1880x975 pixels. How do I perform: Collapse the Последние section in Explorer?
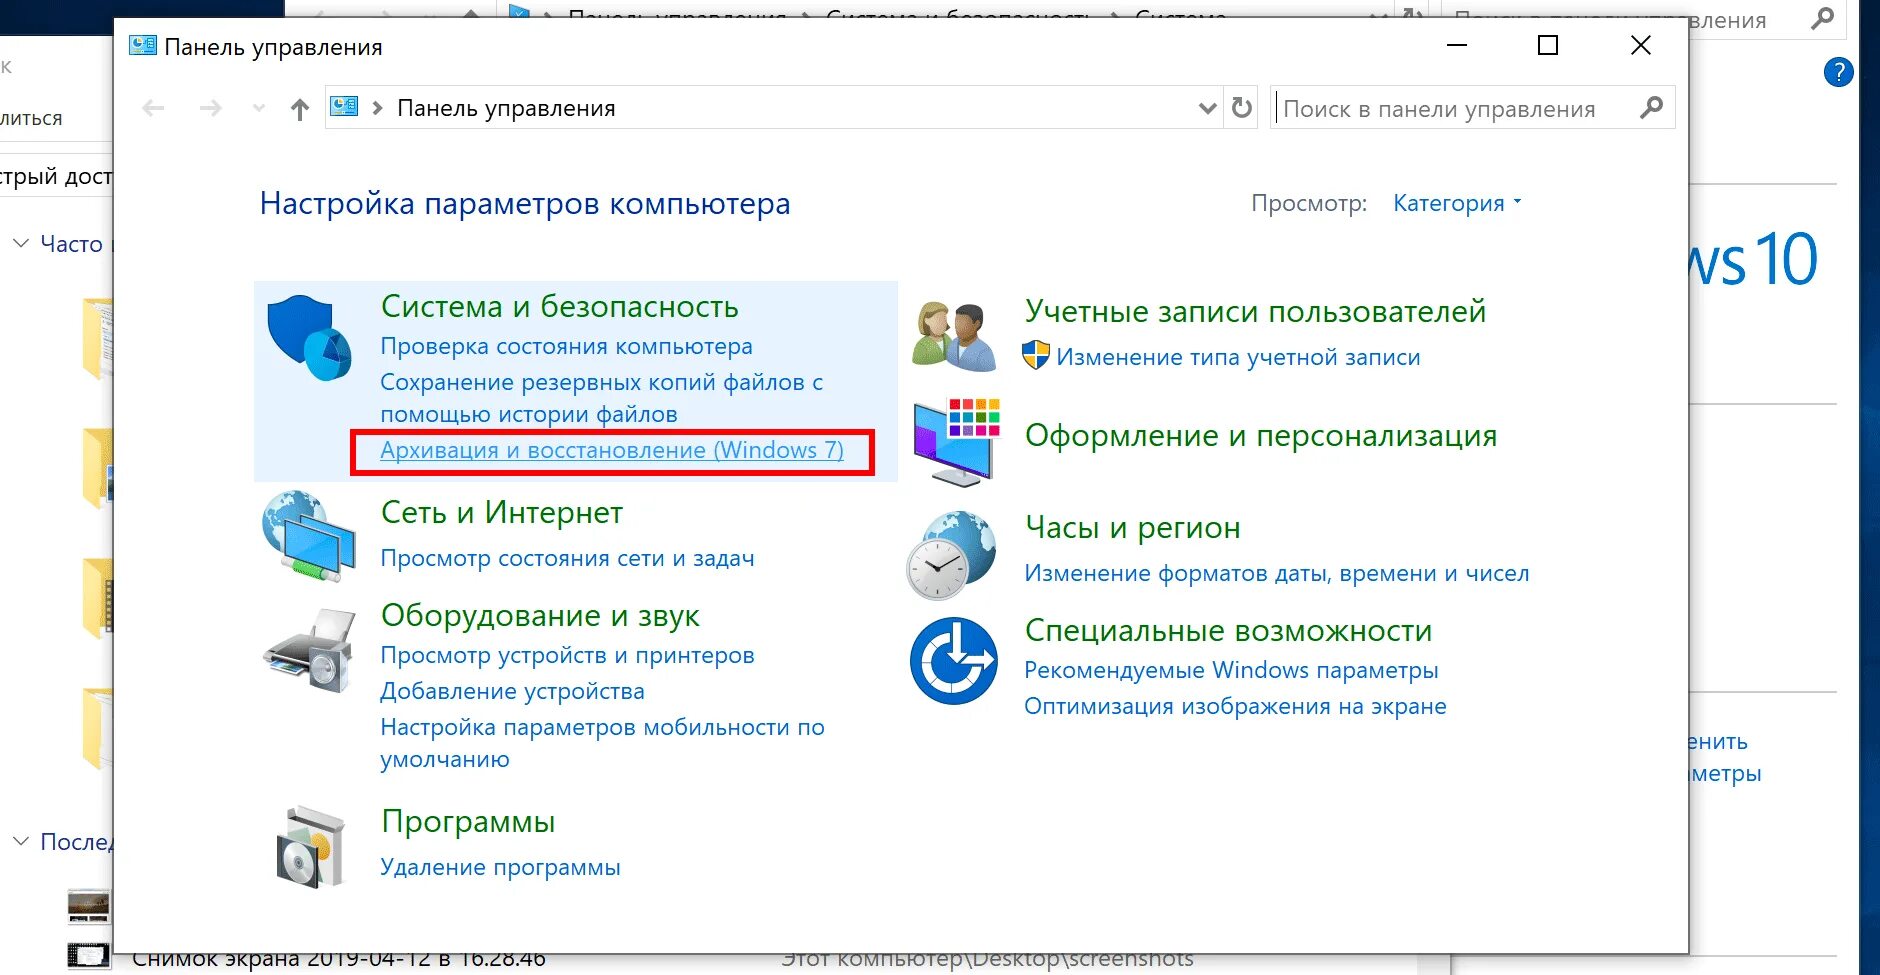(x=20, y=841)
